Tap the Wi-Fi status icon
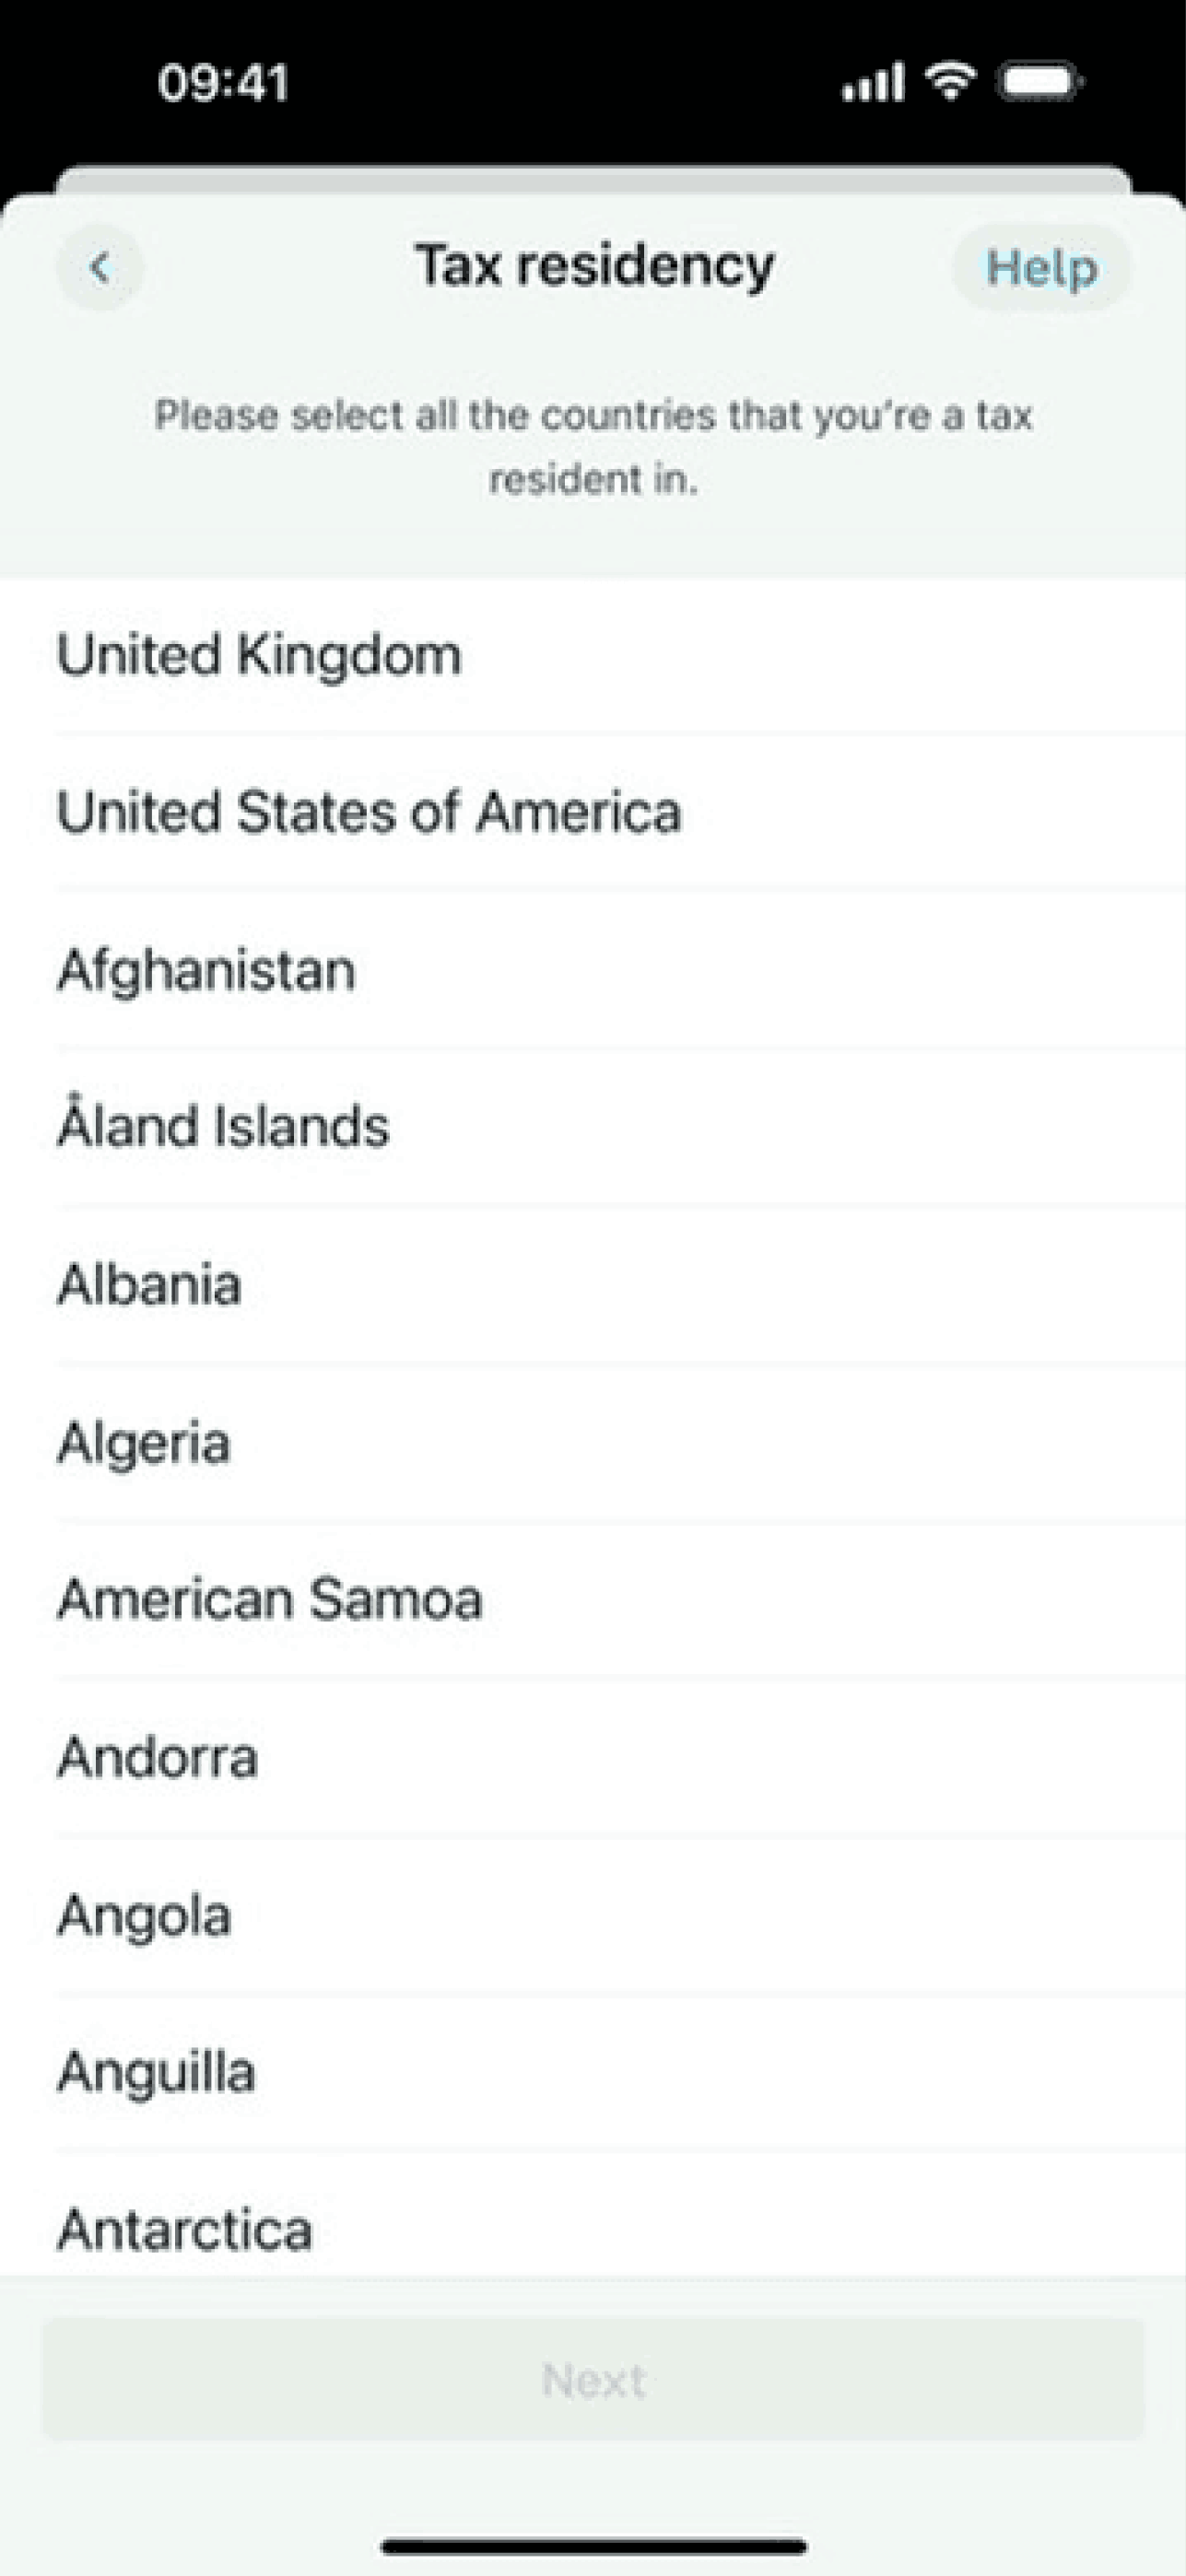The width and height of the screenshot is (1186, 2576). tap(950, 80)
